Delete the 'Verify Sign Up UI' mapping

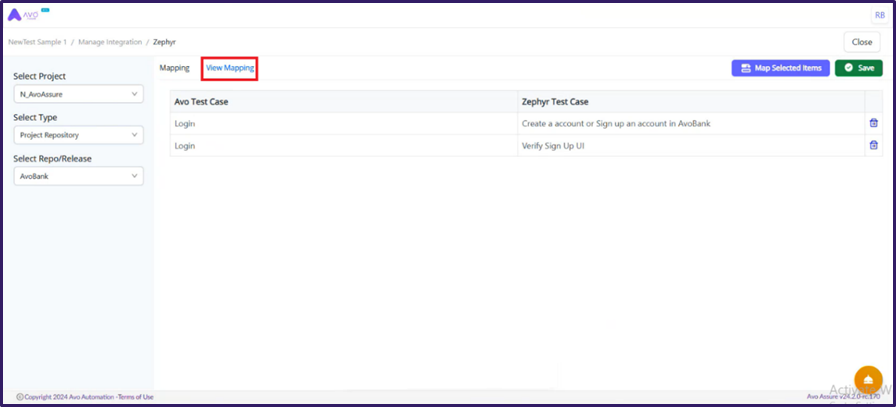(x=873, y=145)
